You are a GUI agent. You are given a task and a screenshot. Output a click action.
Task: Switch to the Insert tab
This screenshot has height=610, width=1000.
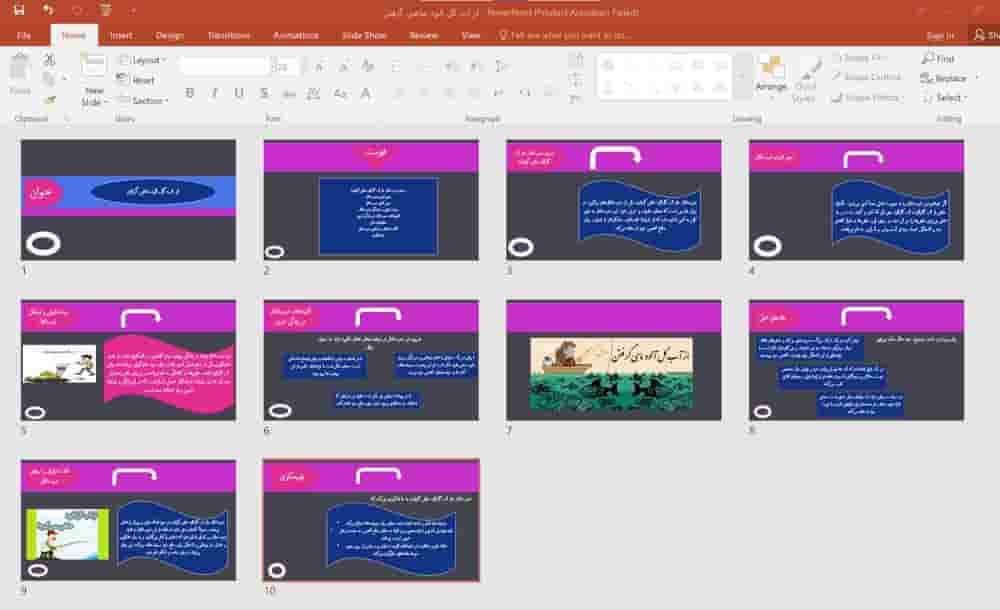[x=121, y=35]
